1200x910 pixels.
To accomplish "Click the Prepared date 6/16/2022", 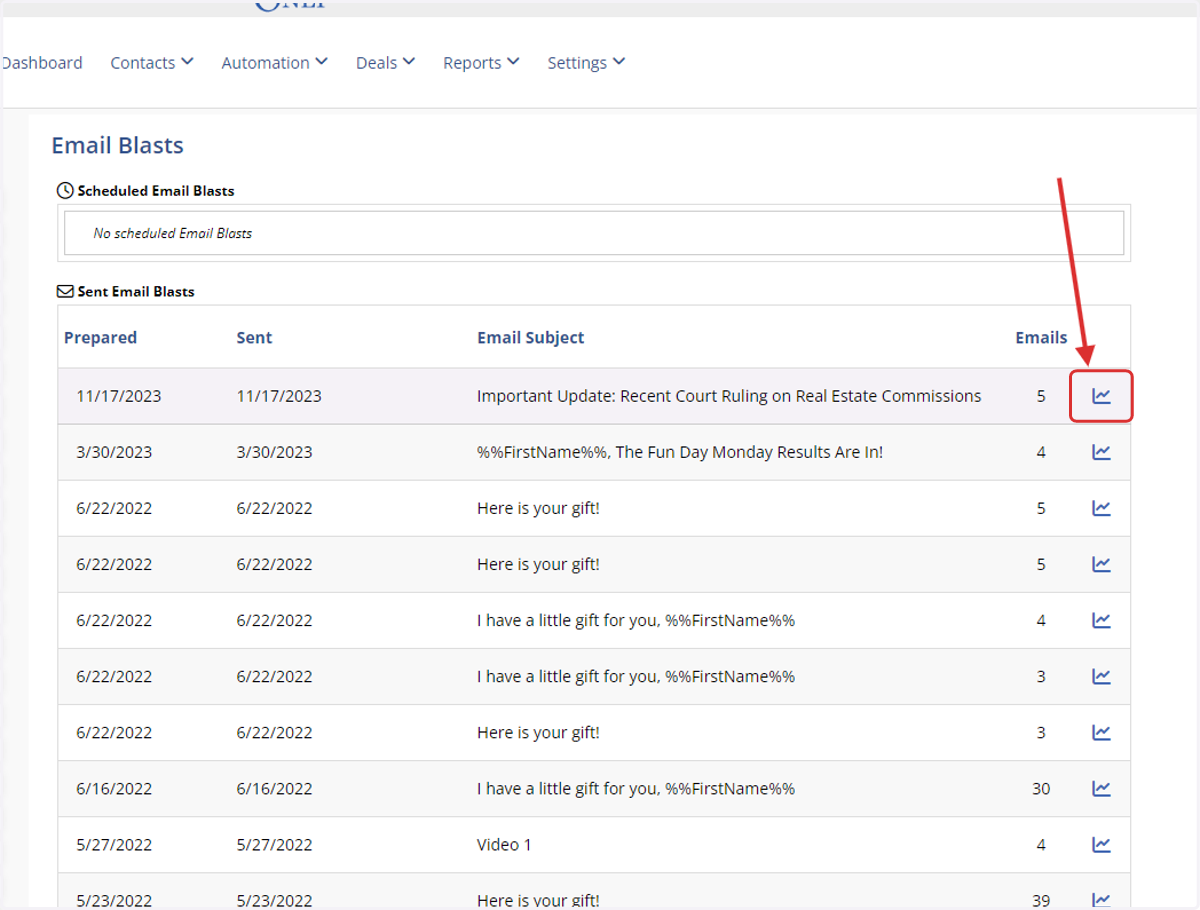I will [x=114, y=788].
